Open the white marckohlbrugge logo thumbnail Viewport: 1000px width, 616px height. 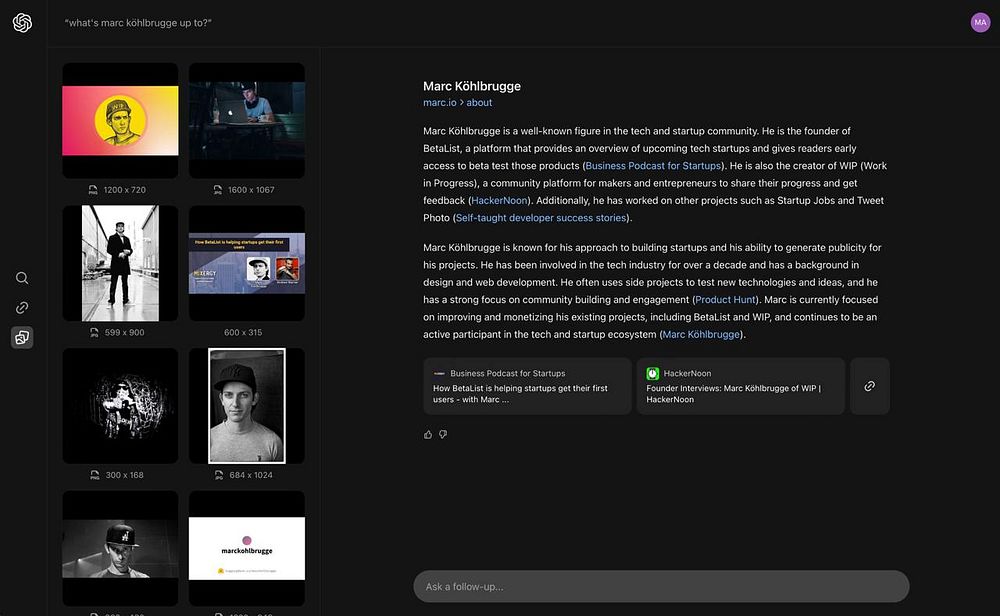pyautogui.click(x=247, y=548)
